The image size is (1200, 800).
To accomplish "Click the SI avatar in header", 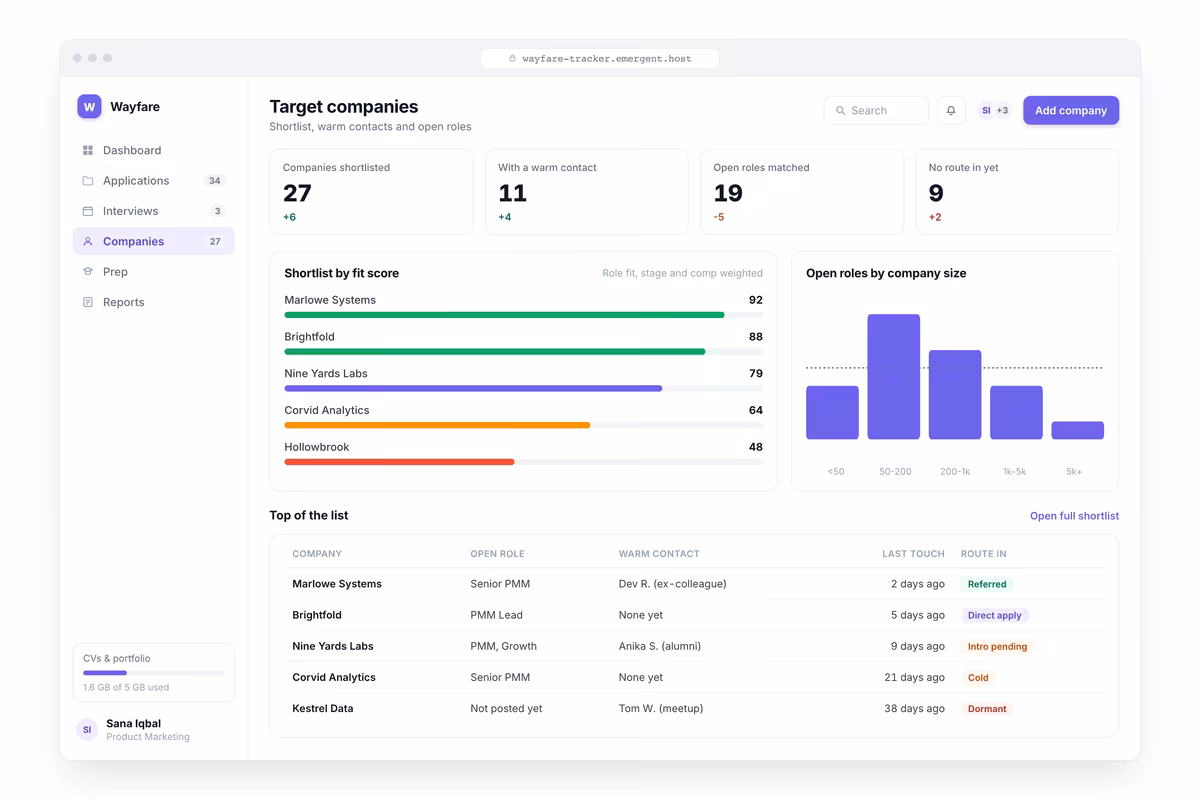I will (986, 111).
